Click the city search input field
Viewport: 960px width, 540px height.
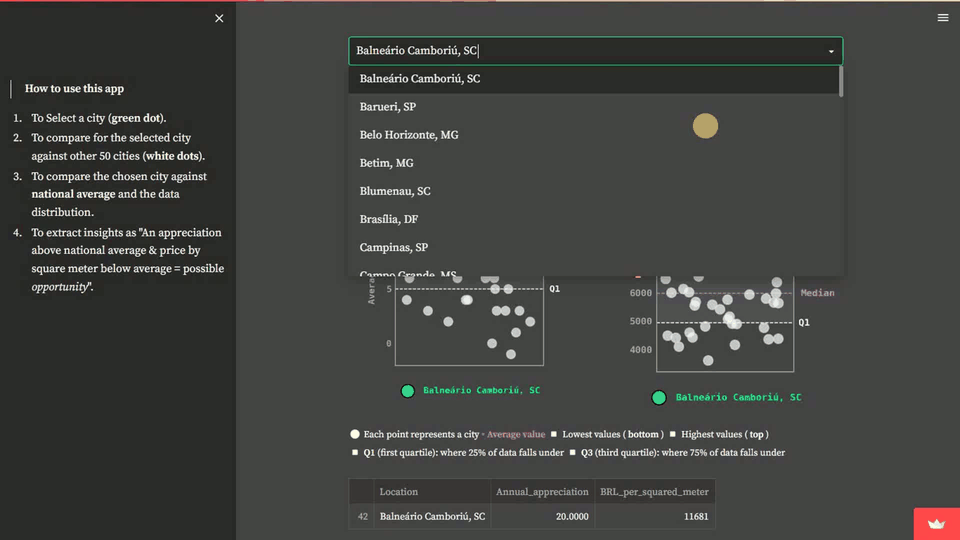[x=580, y=51]
